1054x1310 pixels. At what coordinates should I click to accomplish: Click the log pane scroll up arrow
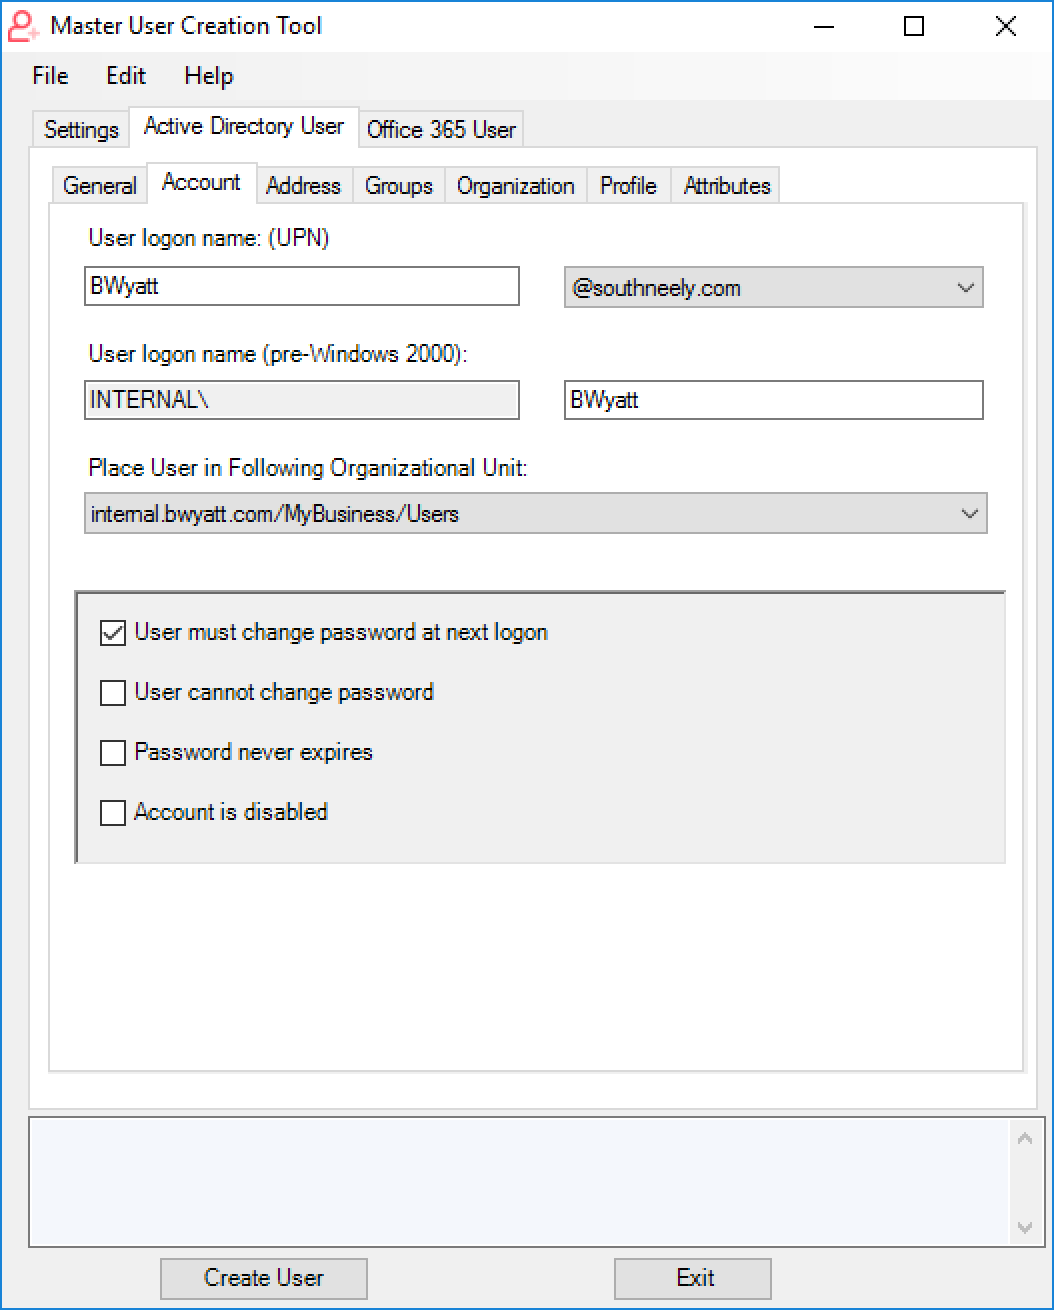pyautogui.click(x=1025, y=1138)
